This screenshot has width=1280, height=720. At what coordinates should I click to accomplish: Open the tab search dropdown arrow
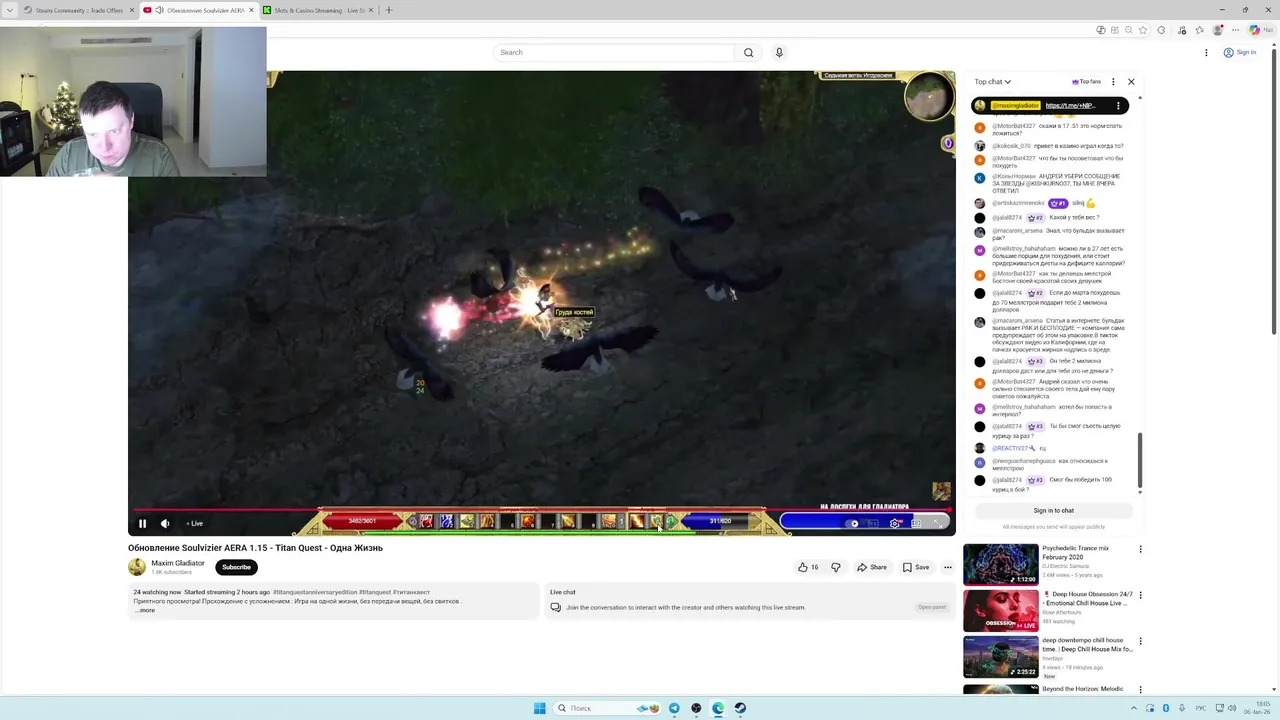pyautogui.click(x=9, y=10)
